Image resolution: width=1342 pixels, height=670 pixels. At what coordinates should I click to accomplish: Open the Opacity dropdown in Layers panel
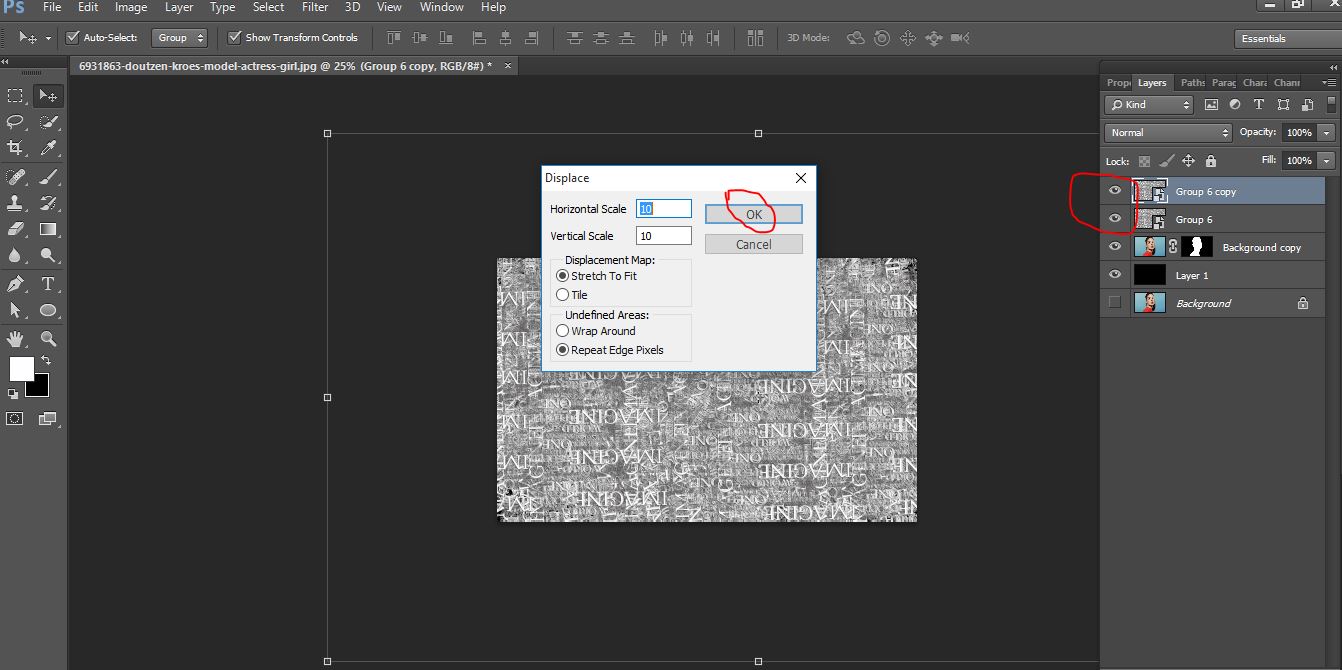tap(1328, 132)
